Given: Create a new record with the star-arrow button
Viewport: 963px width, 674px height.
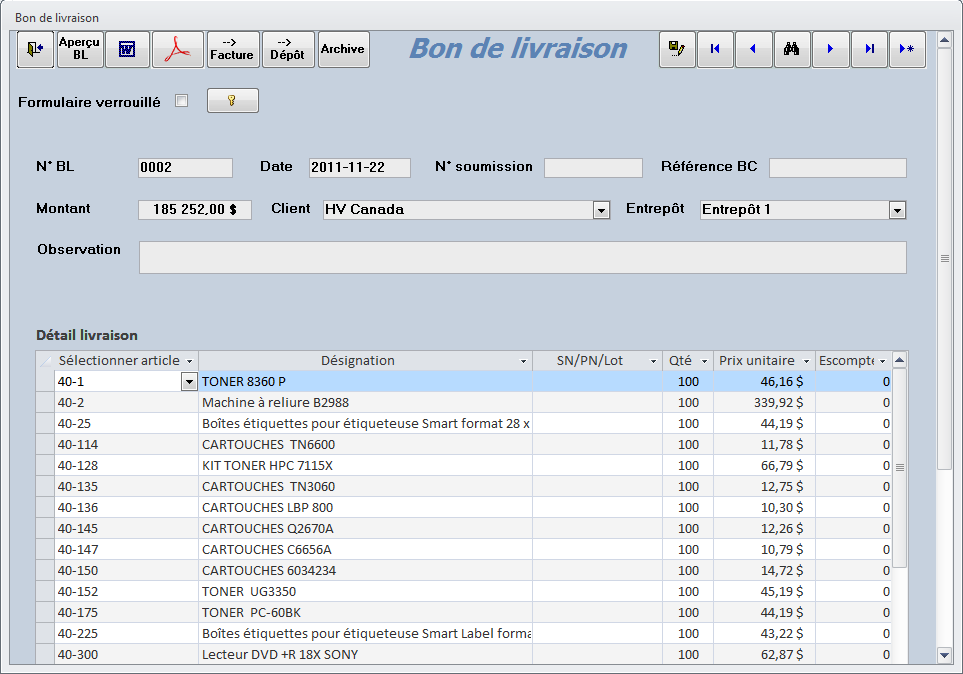Looking at the screenshot, I should [x=907, y=49].
